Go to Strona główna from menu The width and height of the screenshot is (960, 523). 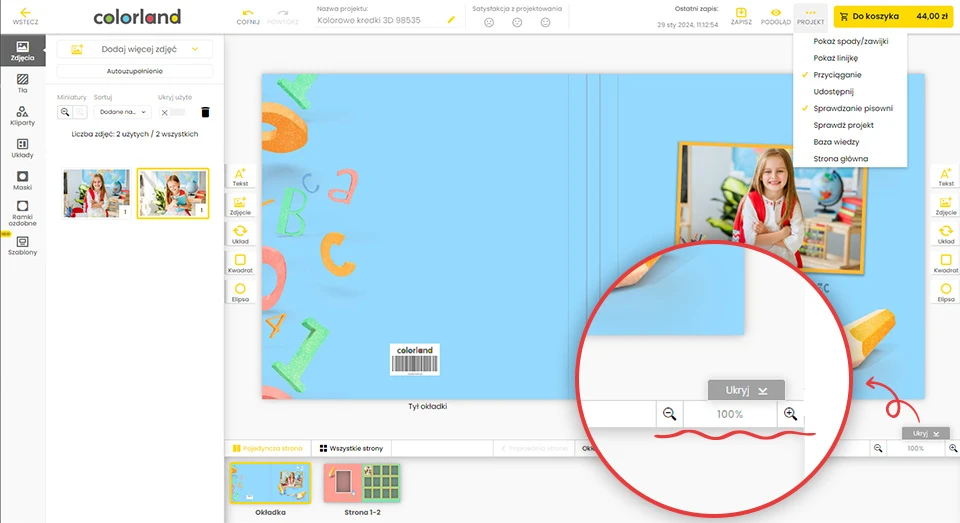[x=841, y=159]
